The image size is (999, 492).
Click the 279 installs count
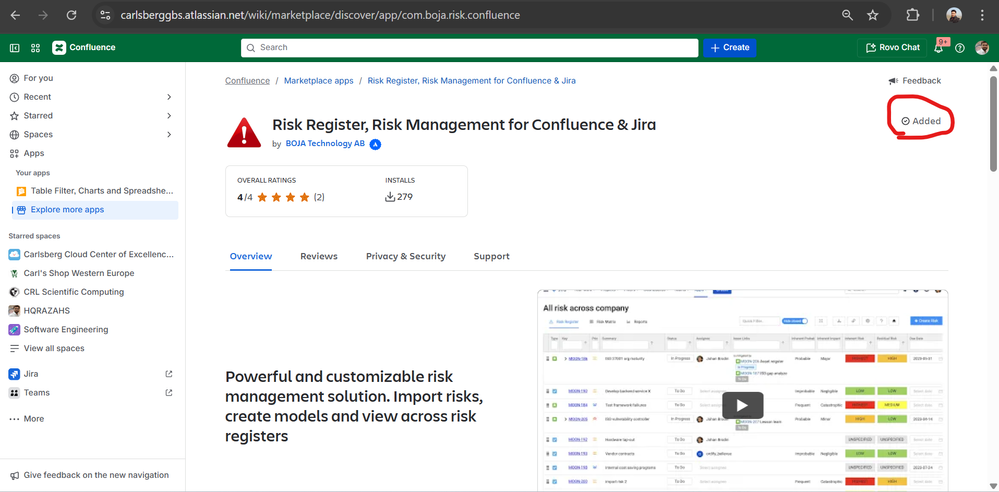pyautogui.click(x=399, y=197)
